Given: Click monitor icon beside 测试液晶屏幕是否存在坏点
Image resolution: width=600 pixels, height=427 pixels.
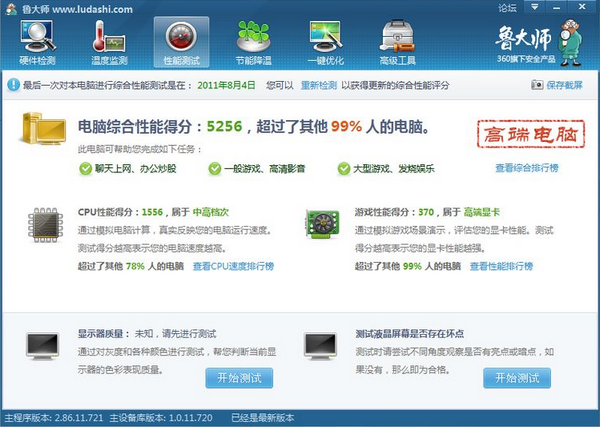Looking at the screenshot, I should click(321, 346).
